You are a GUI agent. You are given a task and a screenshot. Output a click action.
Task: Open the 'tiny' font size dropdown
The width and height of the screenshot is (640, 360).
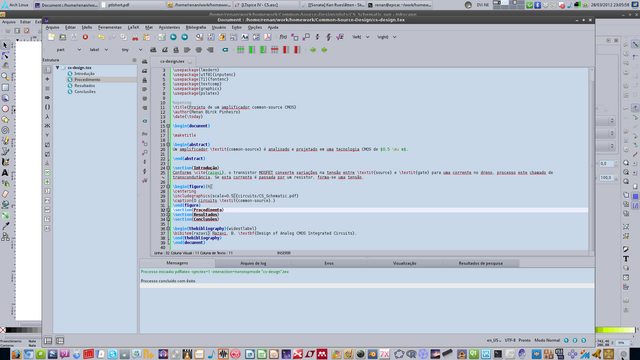pos(132,50)
